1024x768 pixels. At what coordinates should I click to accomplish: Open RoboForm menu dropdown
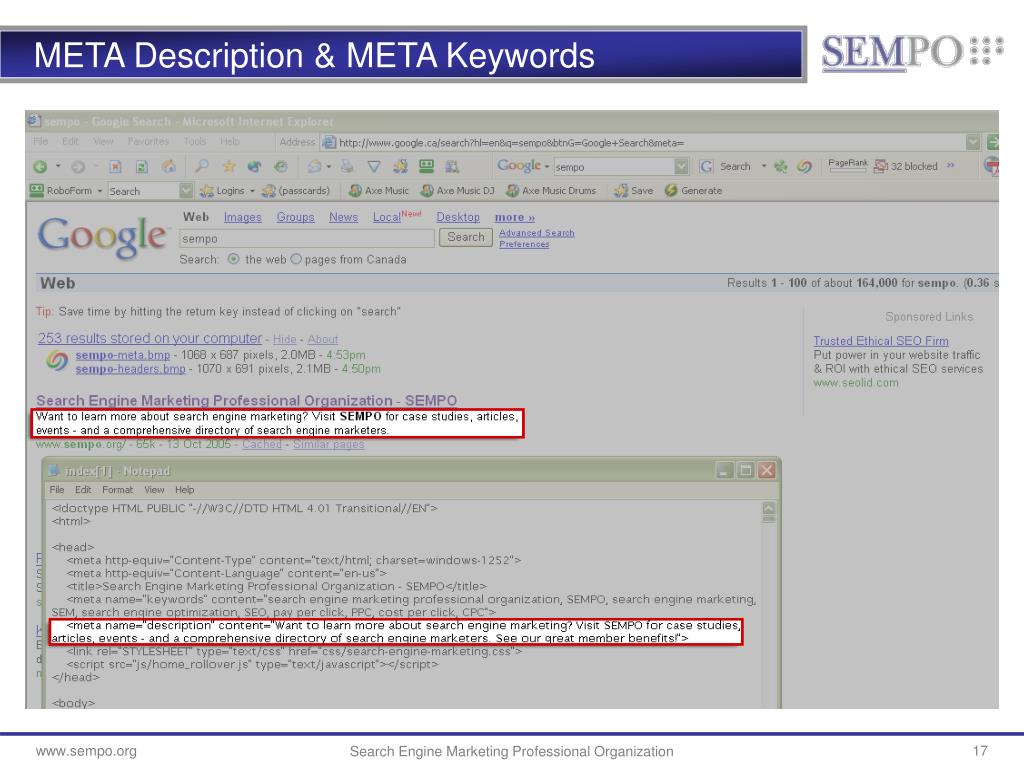[x=100, y=191]
